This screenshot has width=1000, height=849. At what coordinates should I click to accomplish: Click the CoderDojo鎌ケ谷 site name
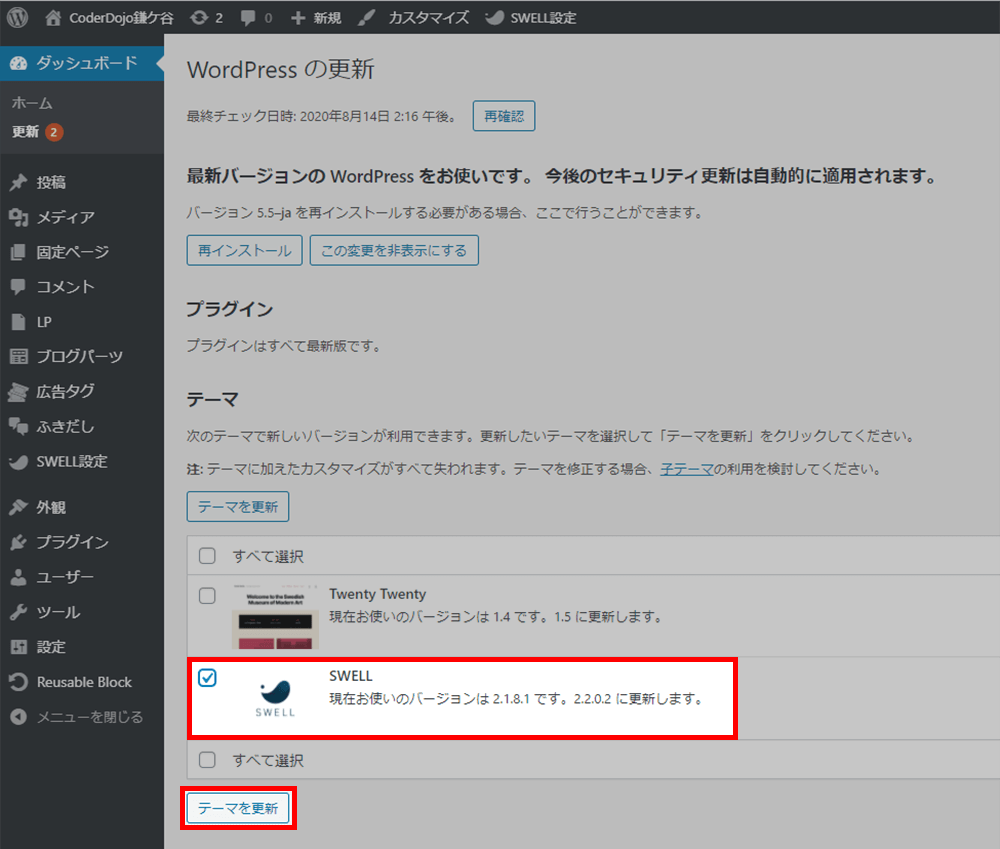tap(121, 18)
